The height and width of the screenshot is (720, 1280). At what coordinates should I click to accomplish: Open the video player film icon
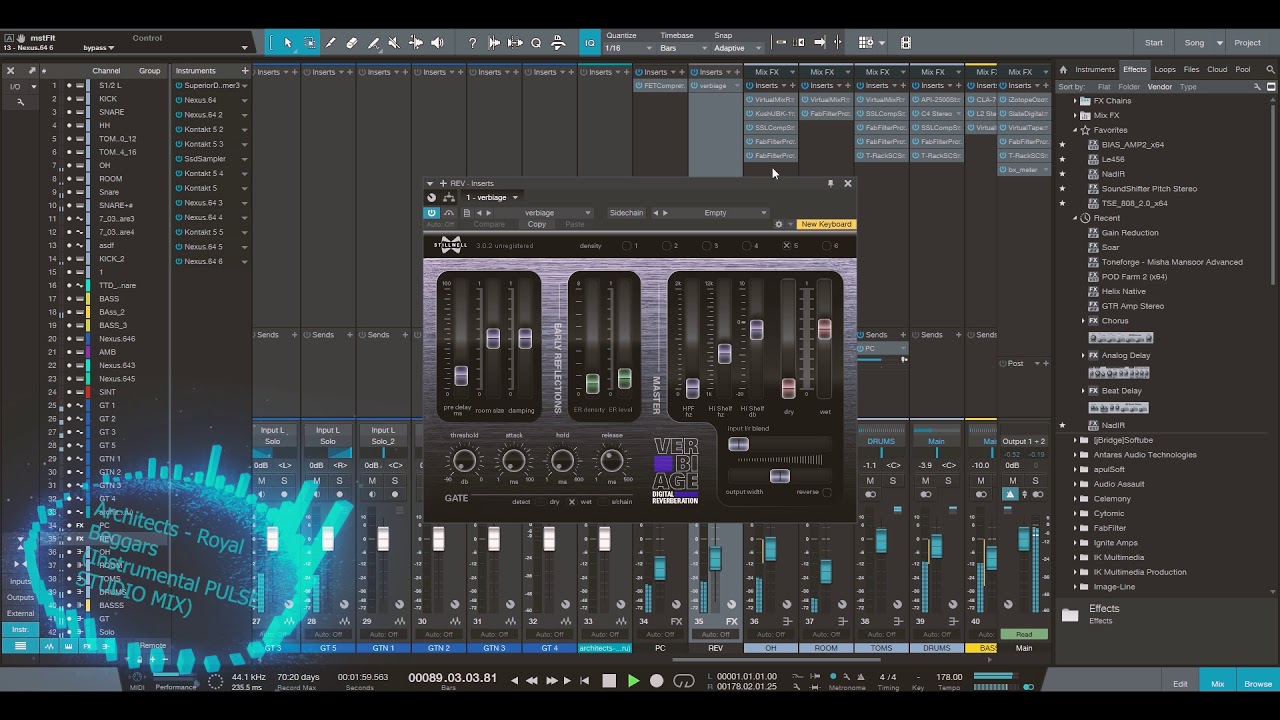click(x=905, y=43)
